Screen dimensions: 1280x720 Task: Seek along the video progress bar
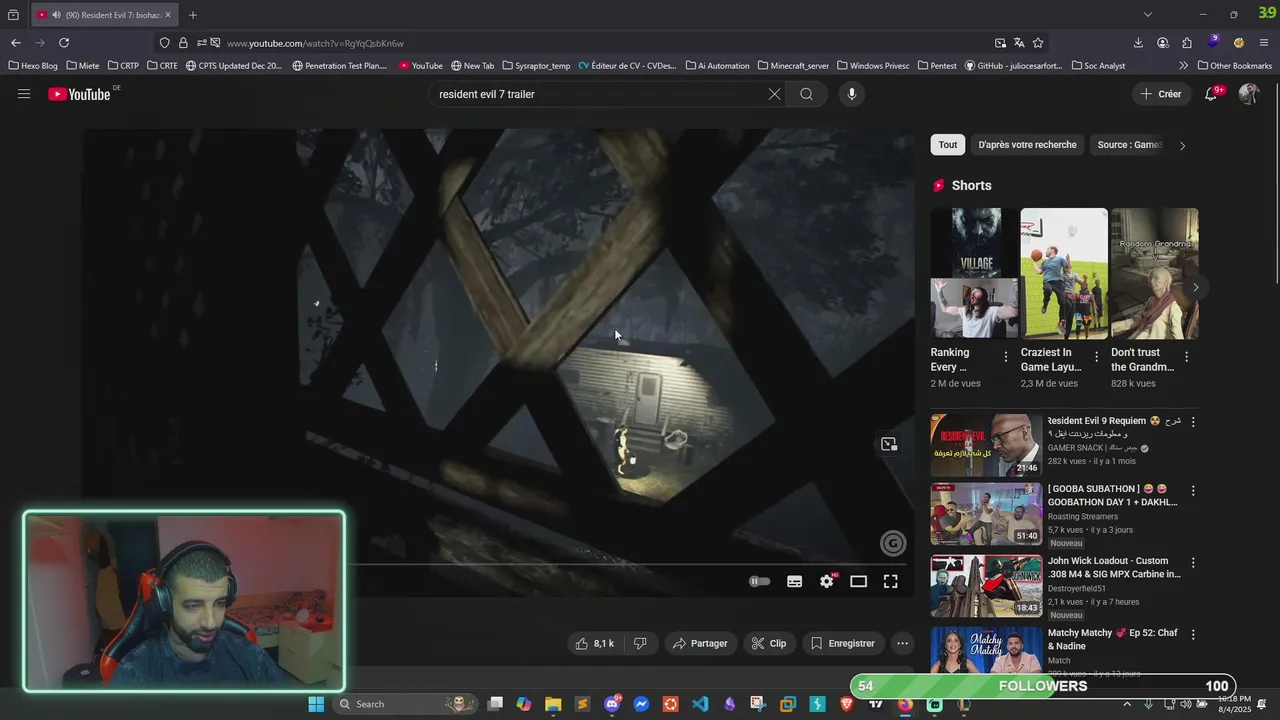[498, 564]
